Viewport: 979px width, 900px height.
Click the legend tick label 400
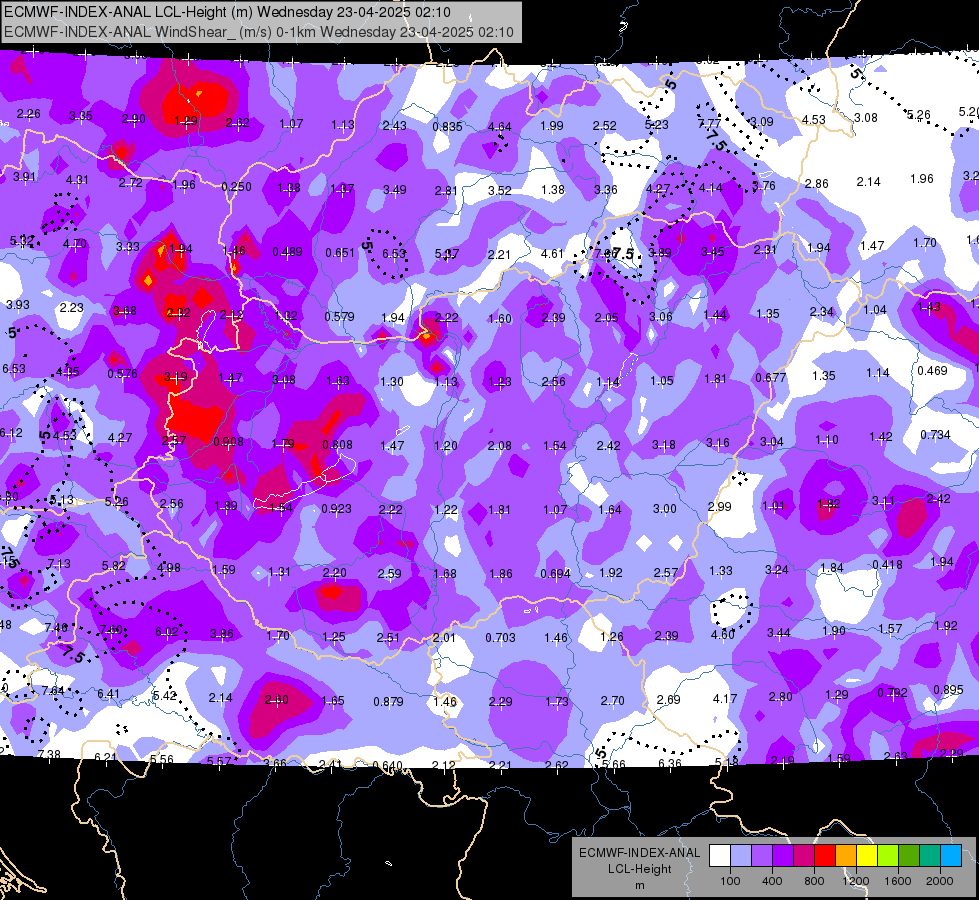(772, 881)
